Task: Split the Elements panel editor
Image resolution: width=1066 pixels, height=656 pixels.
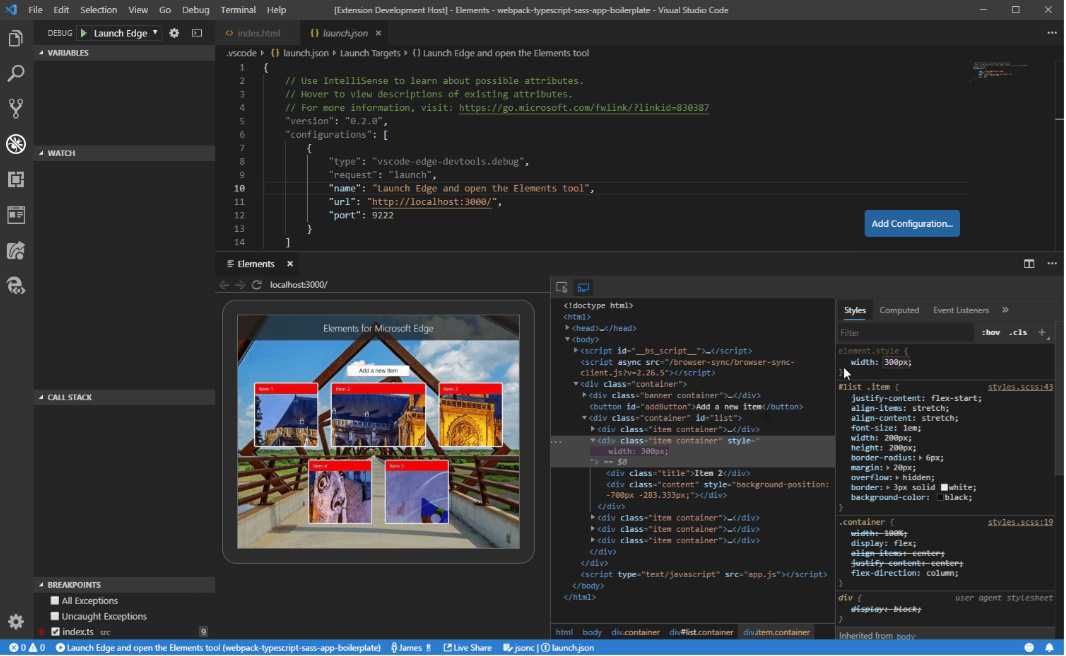Action: pos(1029,264)
